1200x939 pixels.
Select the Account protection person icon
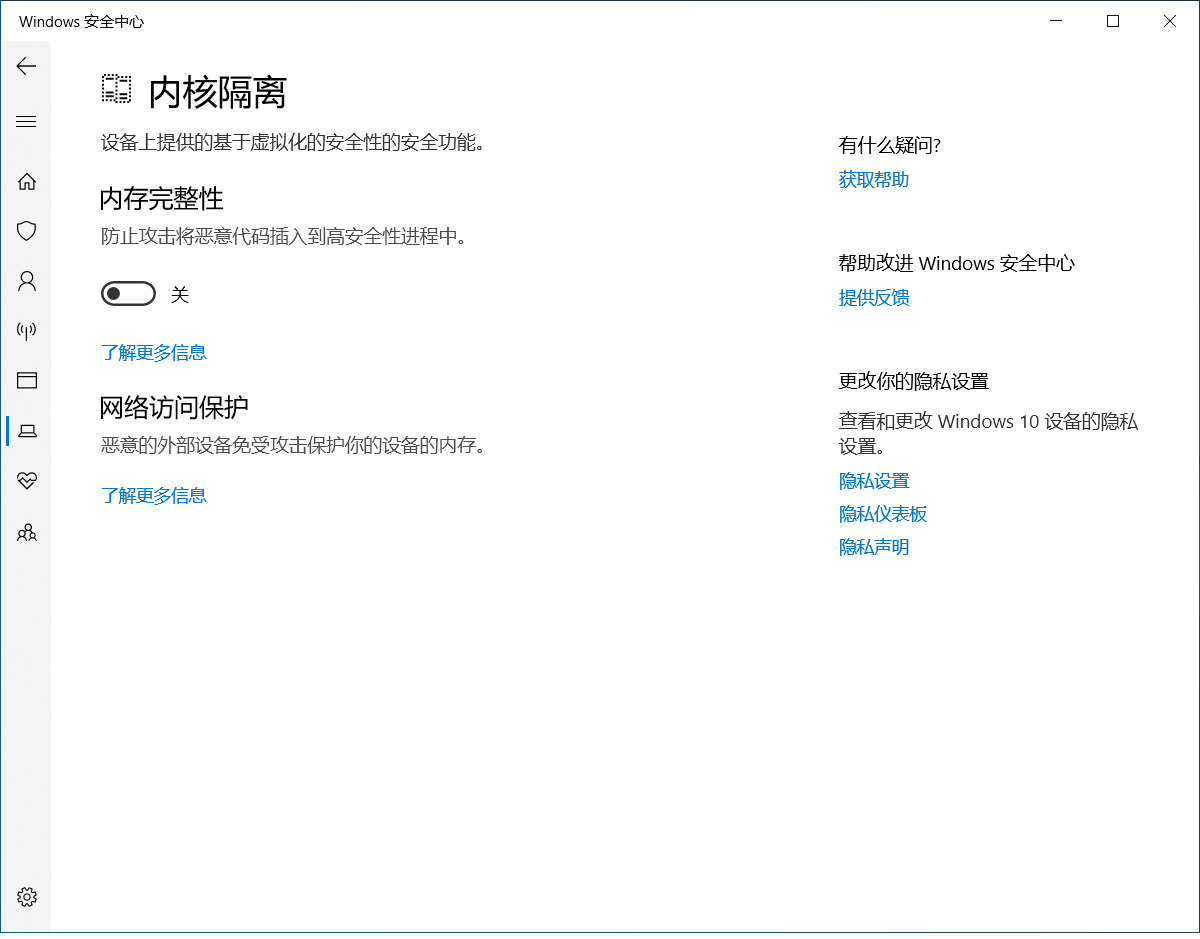[x=27, y=281]
